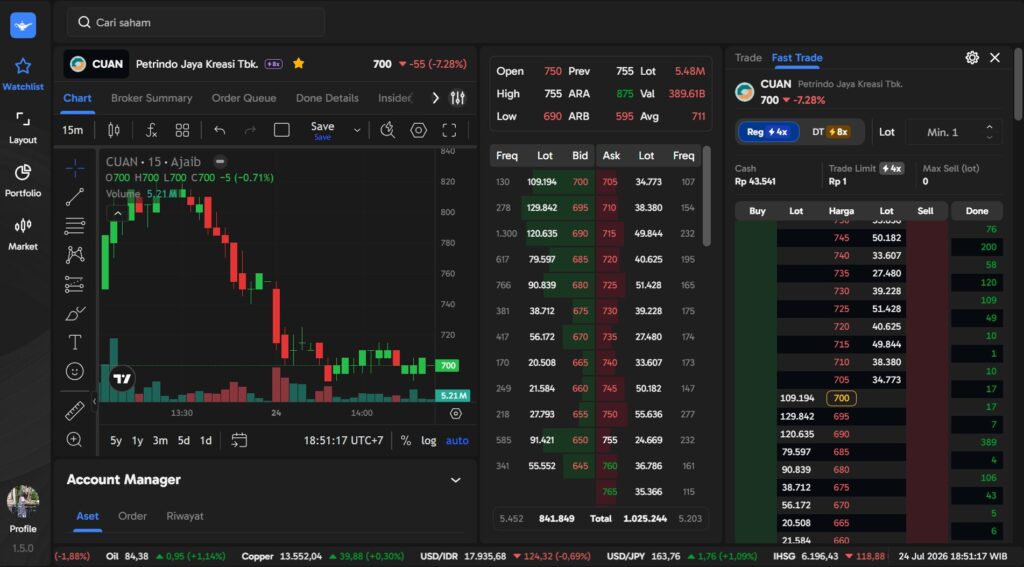This screenshot has height=567, width=1024.
Task: Adjust the Lot quantity stepper arrows
Action: click(x=989, y=132)
